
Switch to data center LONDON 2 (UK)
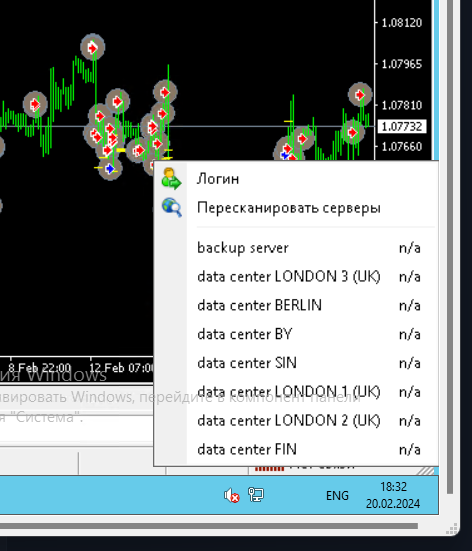[x=296, y=421]
